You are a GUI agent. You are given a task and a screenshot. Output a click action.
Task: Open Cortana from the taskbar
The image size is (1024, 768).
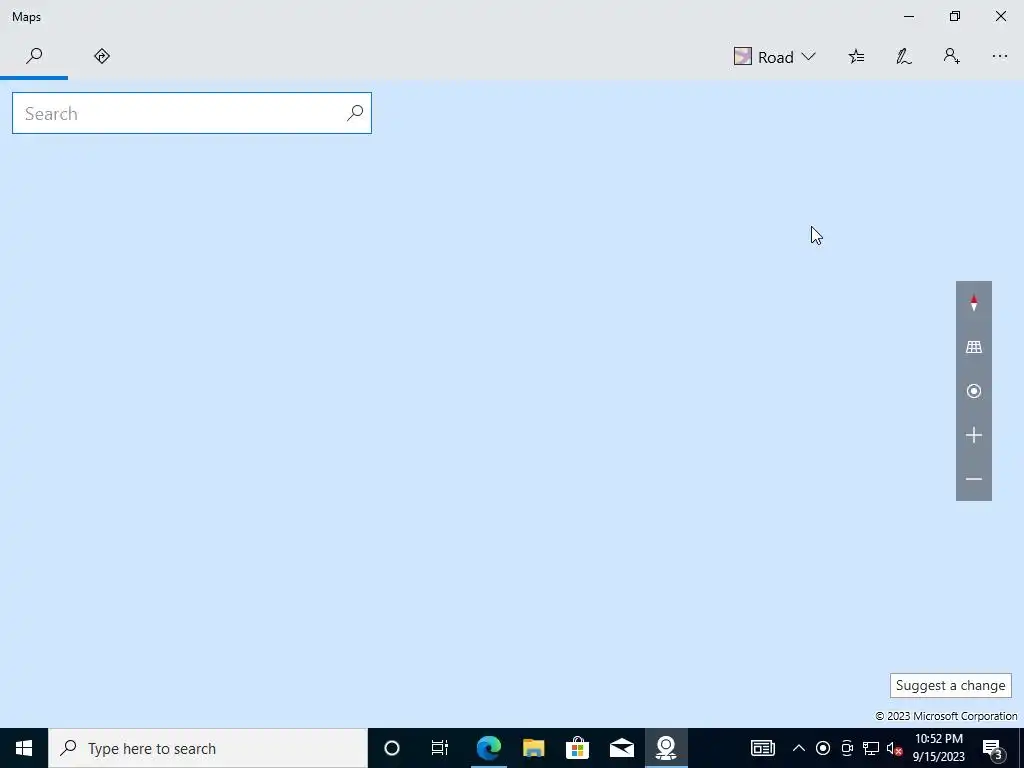[x=392, y=748]
